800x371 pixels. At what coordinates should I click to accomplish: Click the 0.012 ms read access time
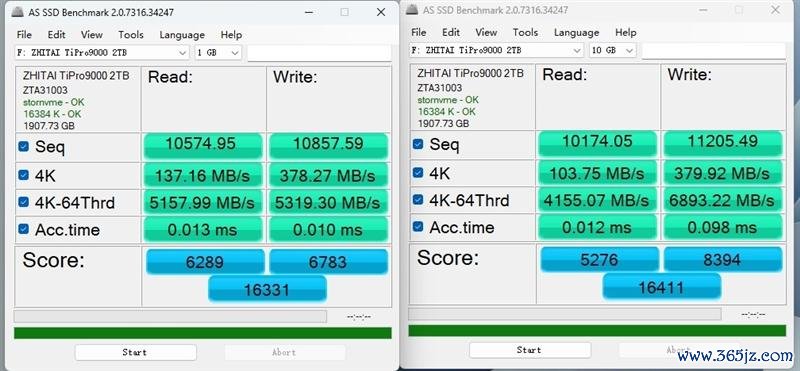pyautogui.click(x=597, y=227)
